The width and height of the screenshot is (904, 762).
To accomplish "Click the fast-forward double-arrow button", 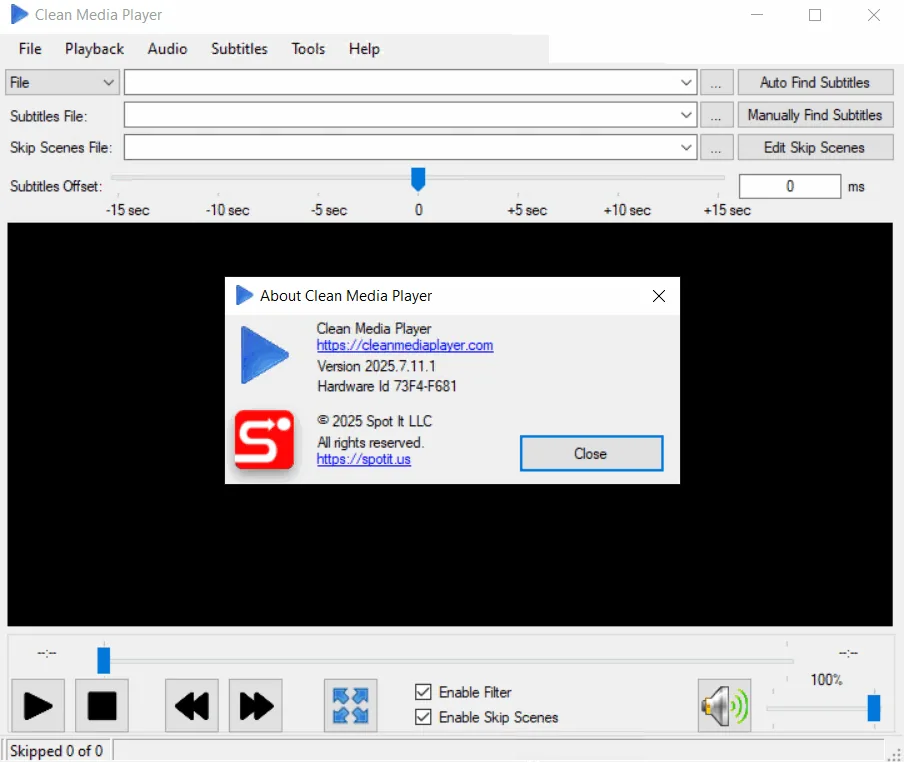I will [256, 706].
